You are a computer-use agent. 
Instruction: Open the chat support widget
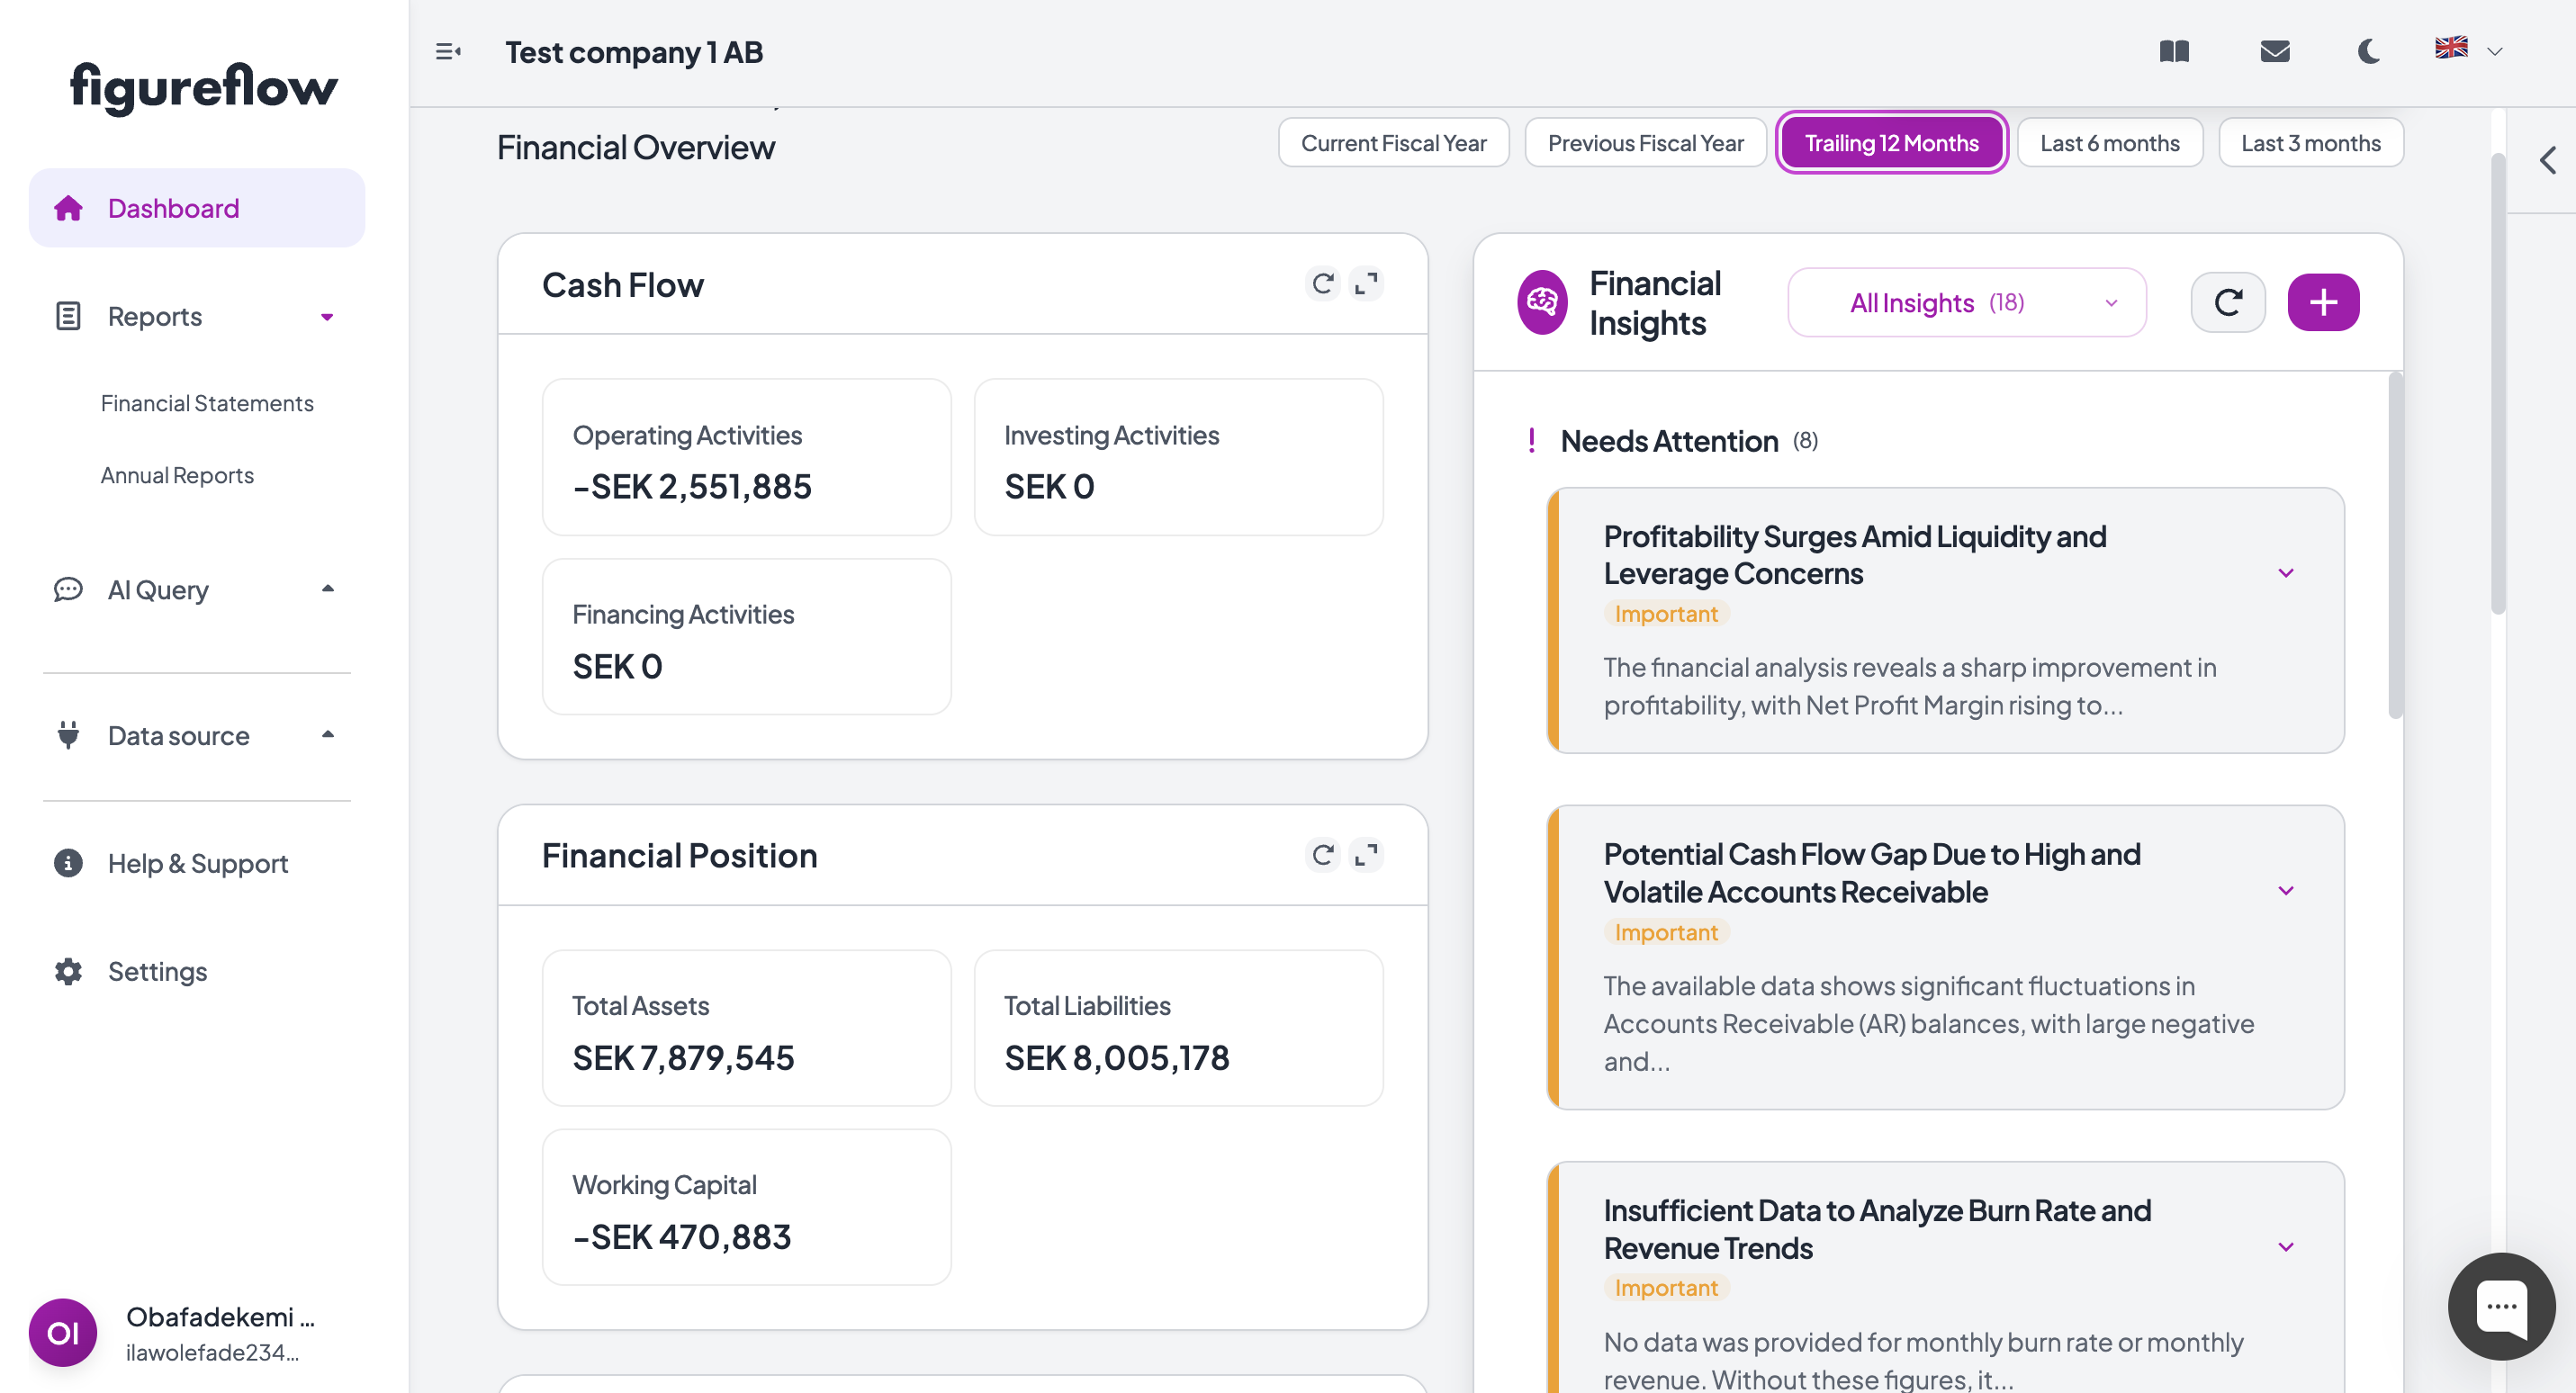[2501, 1306]
